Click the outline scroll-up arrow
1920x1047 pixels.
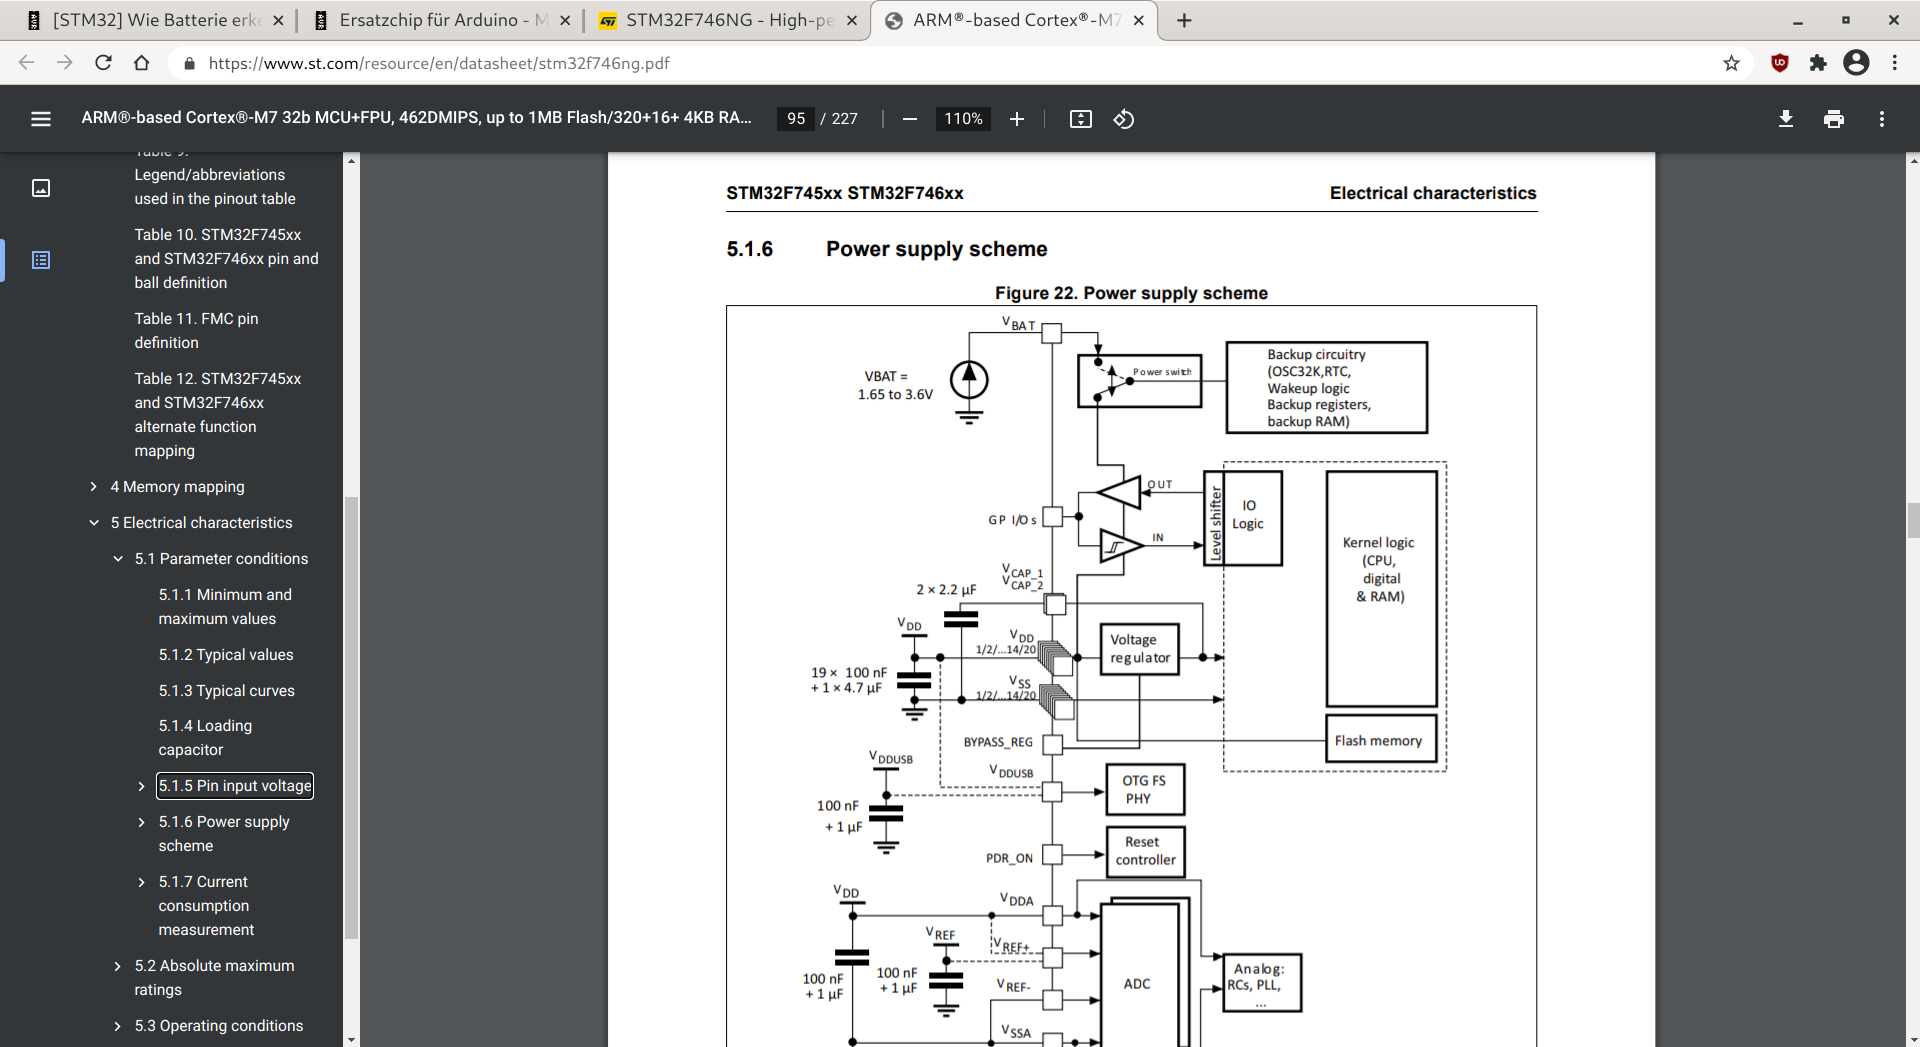(x=351, y=160)
